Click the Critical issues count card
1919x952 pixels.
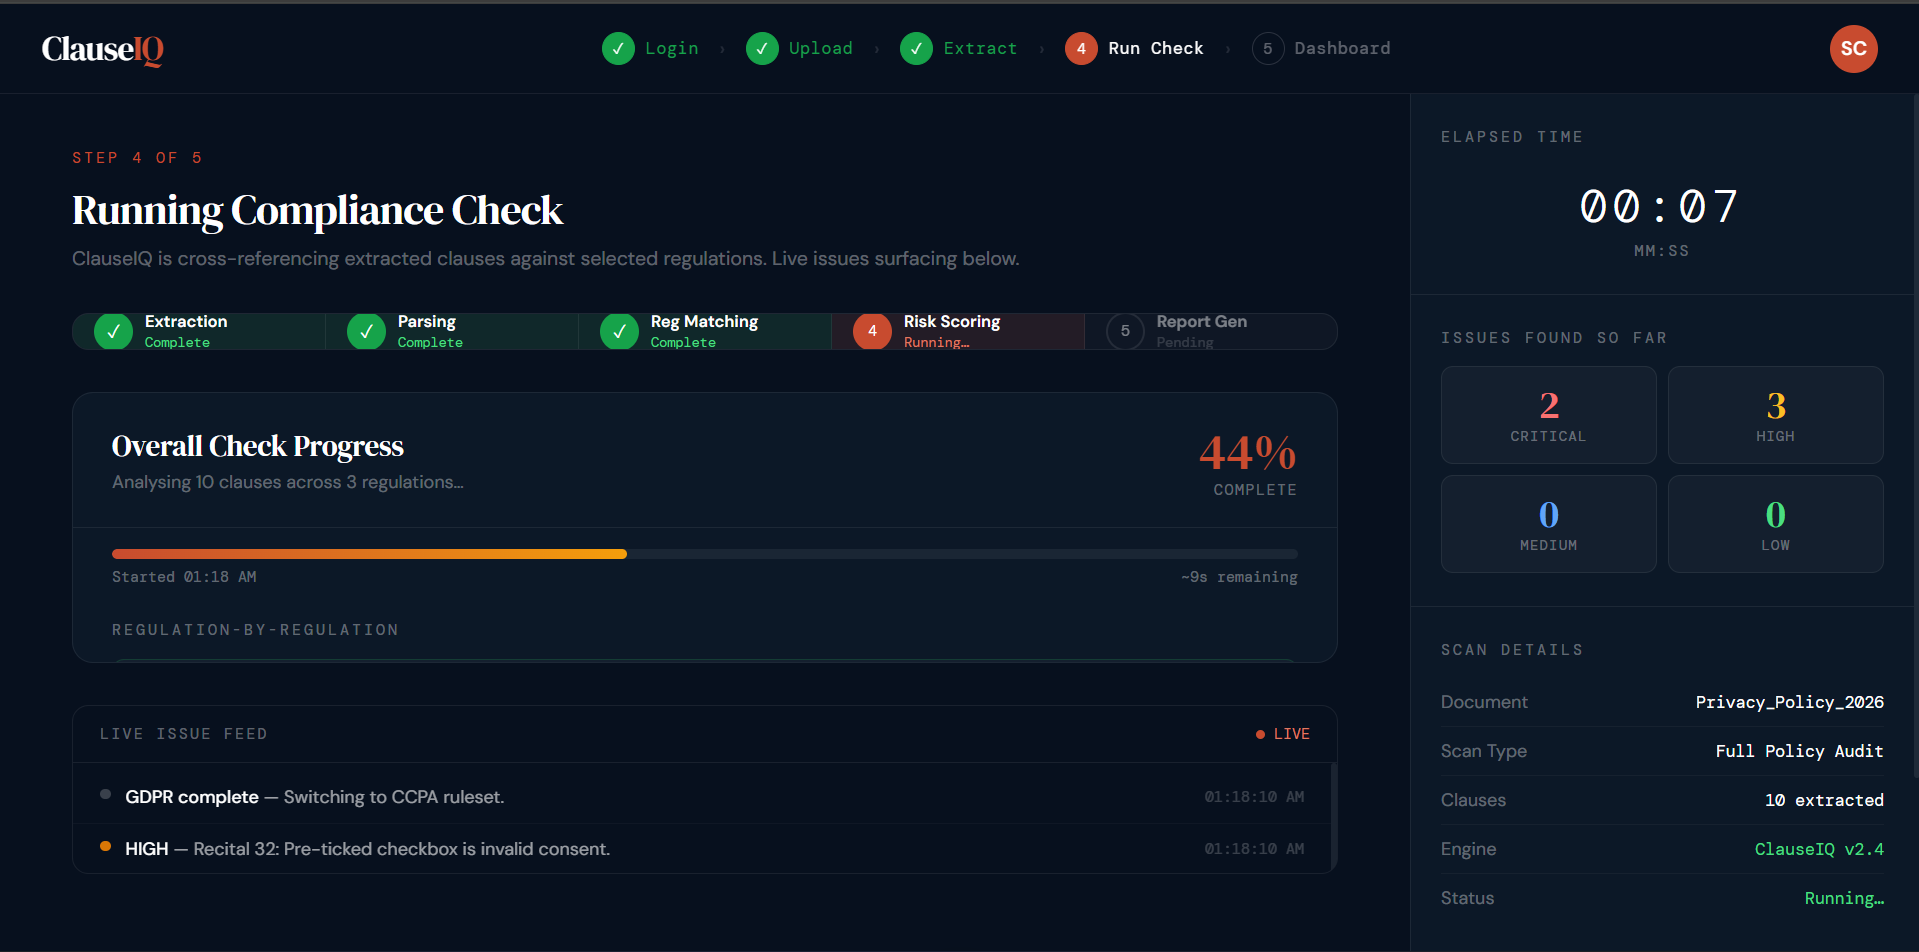[1548, 415]
